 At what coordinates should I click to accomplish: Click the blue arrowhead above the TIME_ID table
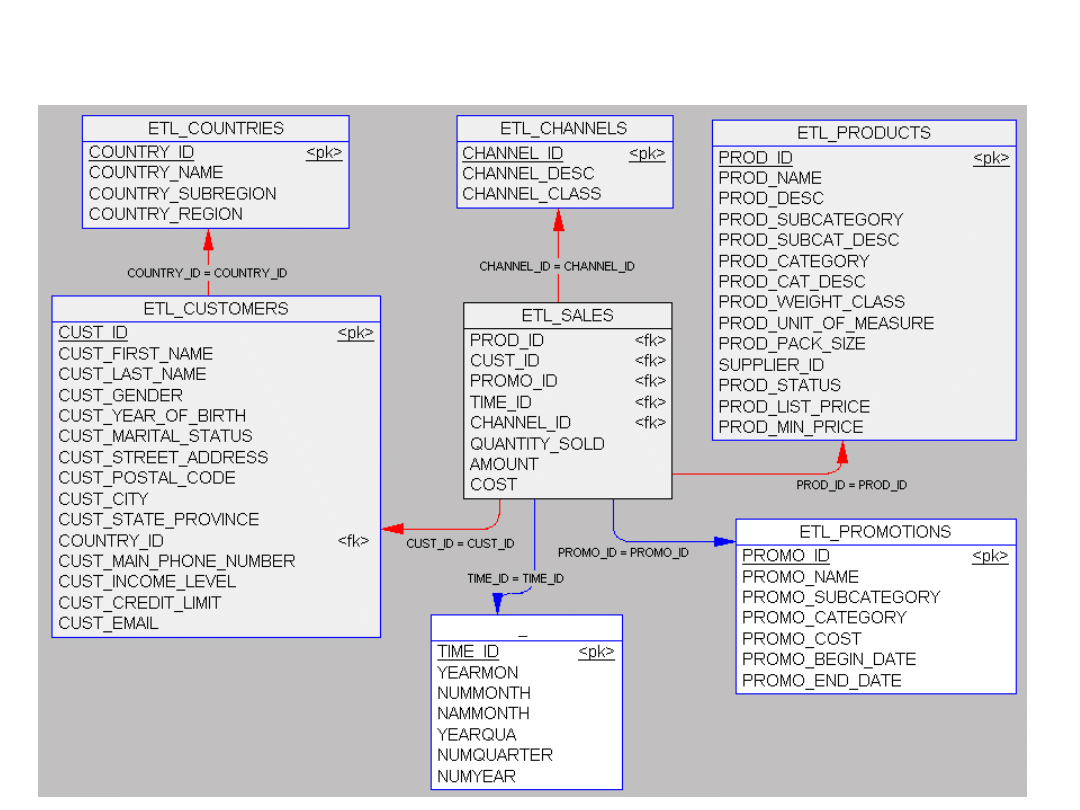(x=498, y=603)
